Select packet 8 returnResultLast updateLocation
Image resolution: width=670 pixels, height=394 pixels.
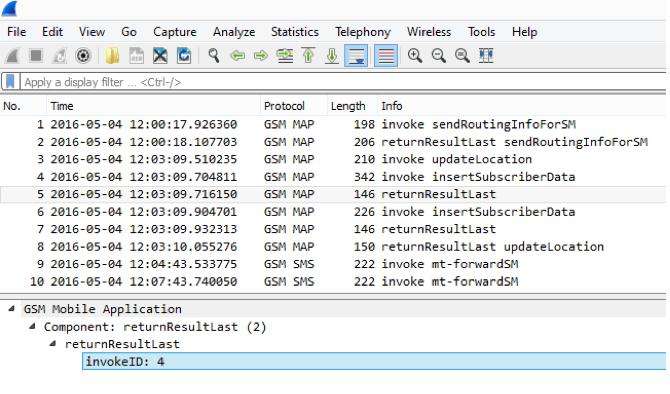(333, 247)
